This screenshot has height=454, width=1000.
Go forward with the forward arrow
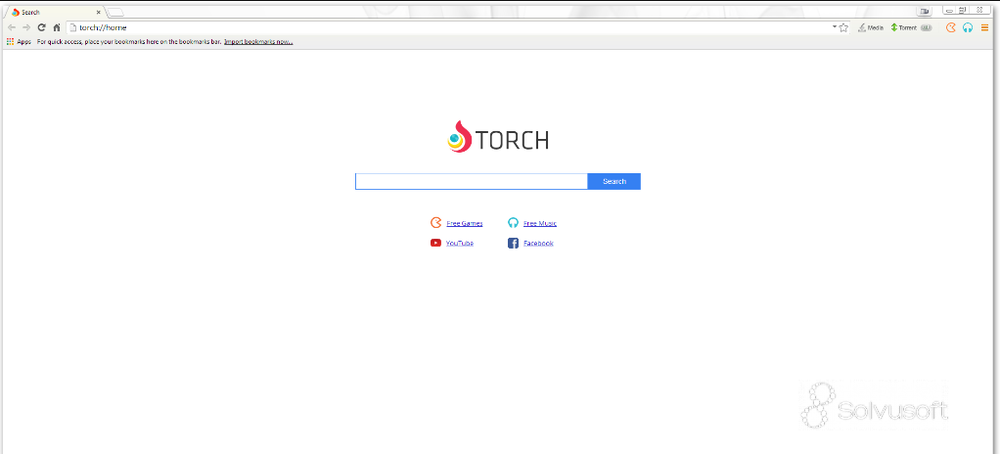(26, 27)
